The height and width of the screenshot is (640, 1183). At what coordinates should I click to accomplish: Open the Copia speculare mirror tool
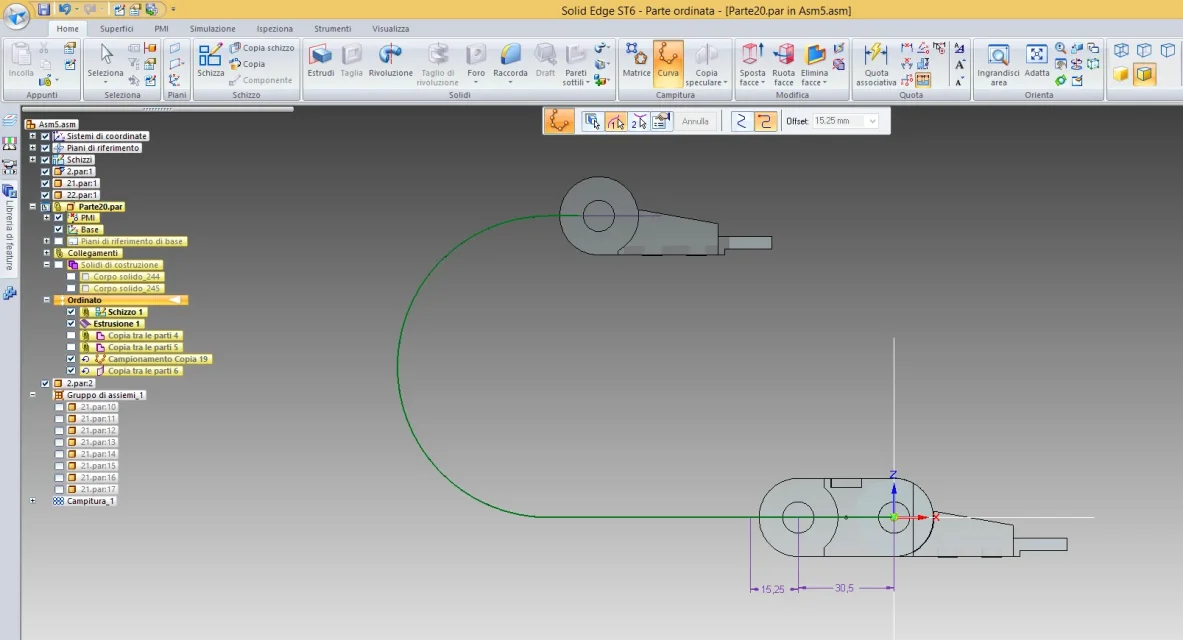pos(706,64)
